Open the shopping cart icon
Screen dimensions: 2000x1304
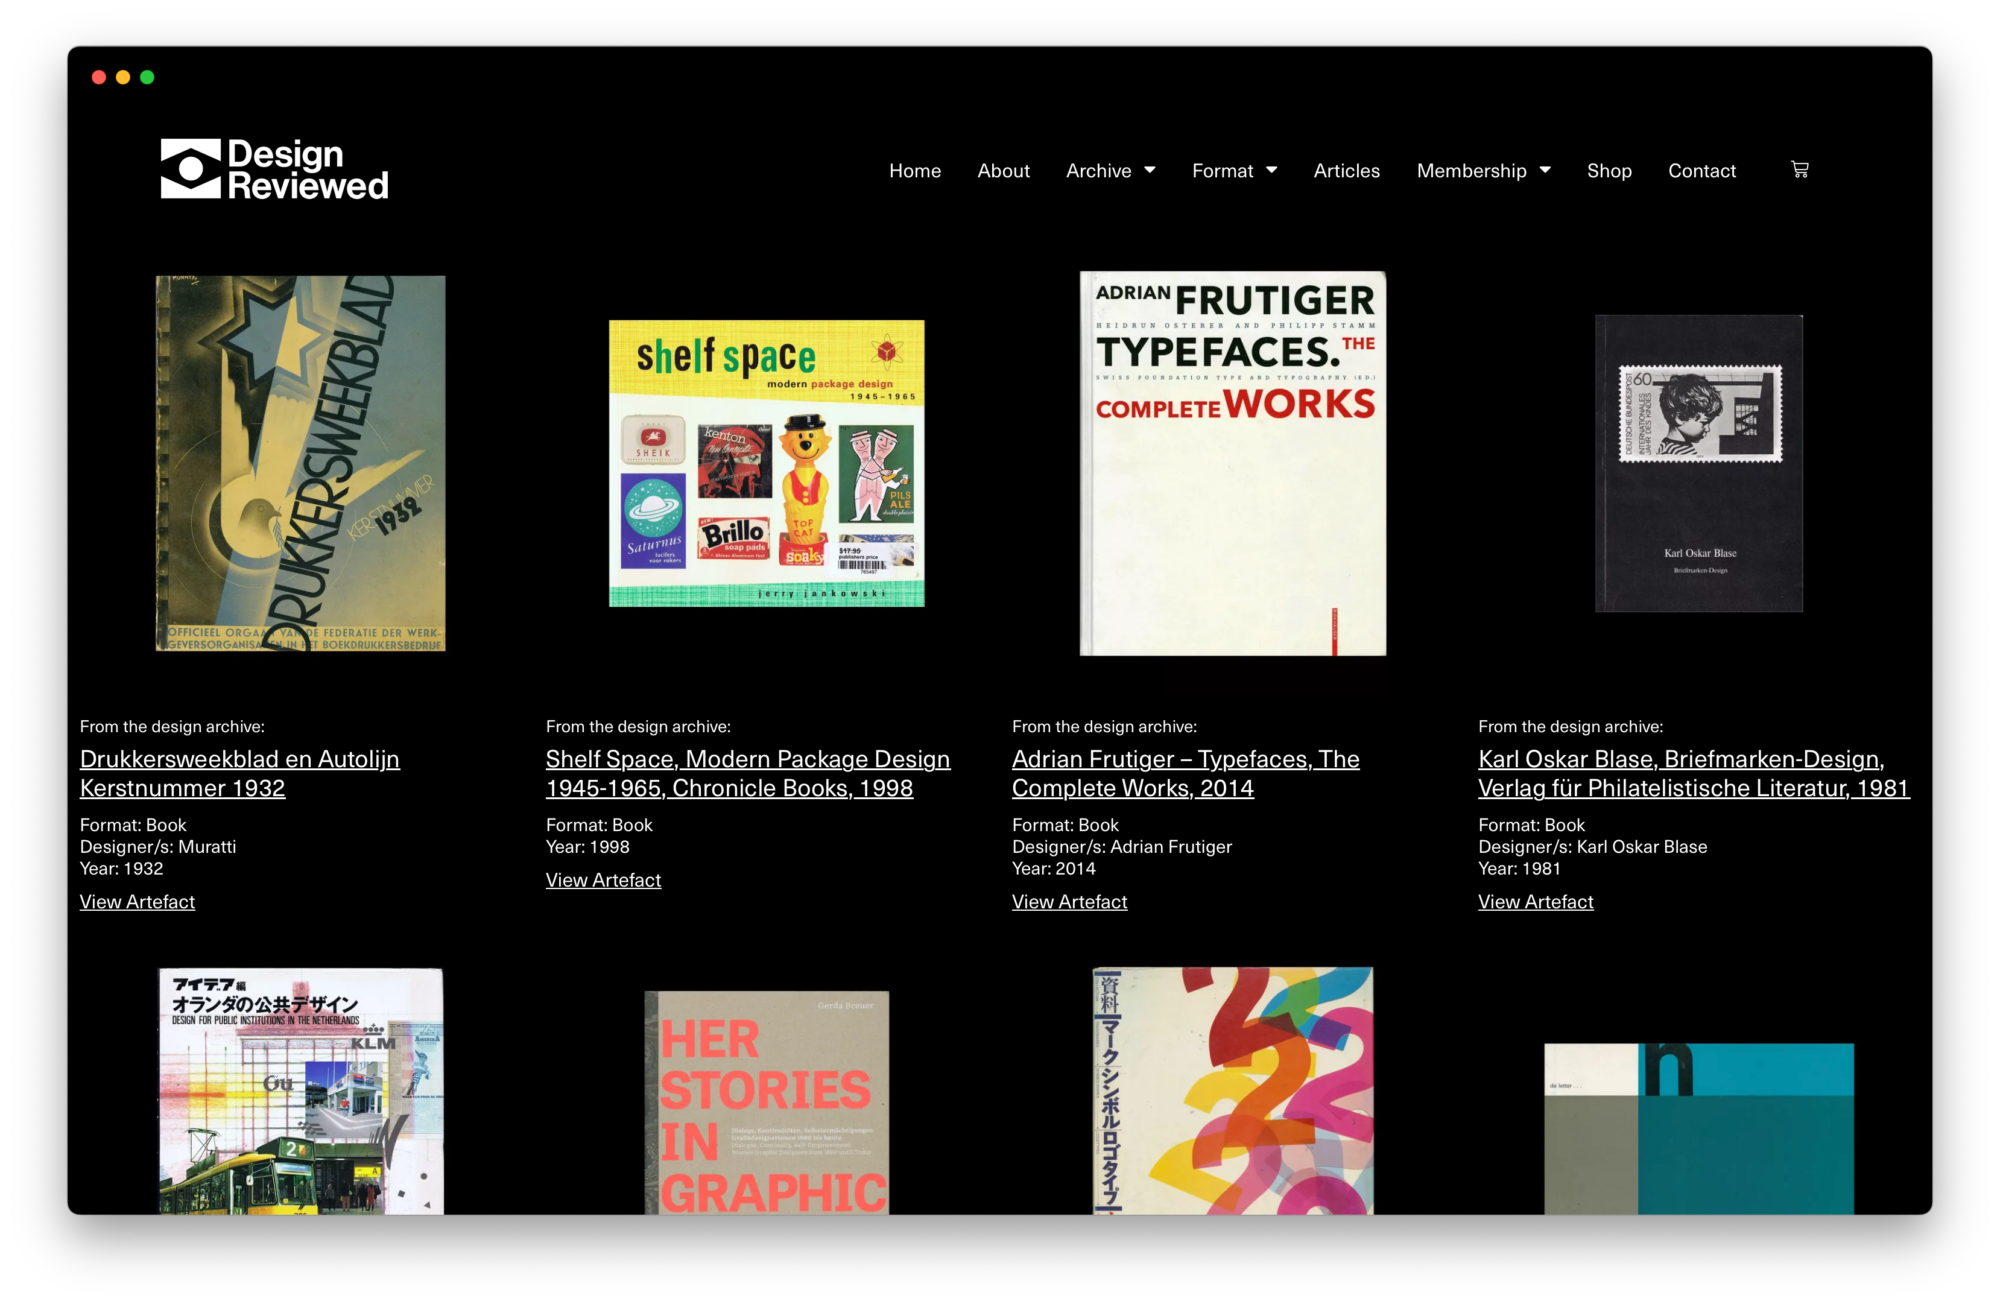click(1799, 169)
